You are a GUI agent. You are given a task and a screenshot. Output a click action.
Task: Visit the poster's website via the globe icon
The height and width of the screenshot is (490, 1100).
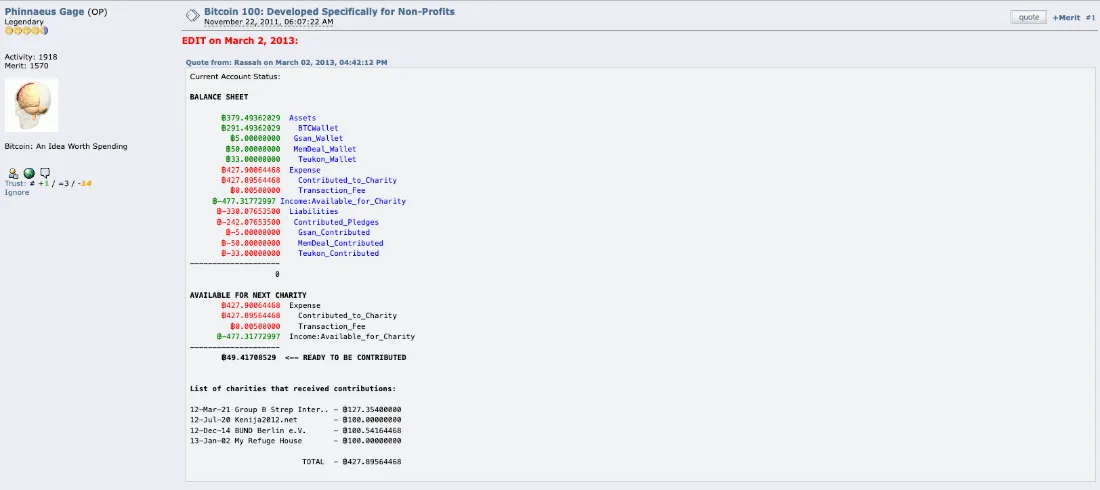pyautogui.click(x=29, y=173)
